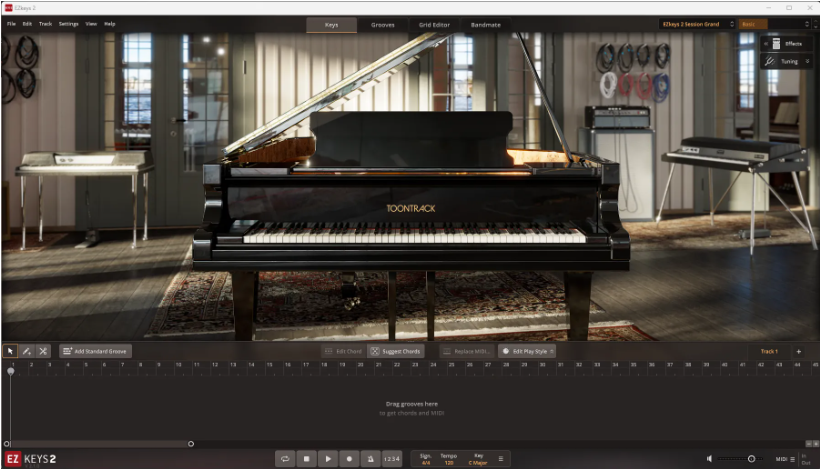Open the View menu

point(91,24)
